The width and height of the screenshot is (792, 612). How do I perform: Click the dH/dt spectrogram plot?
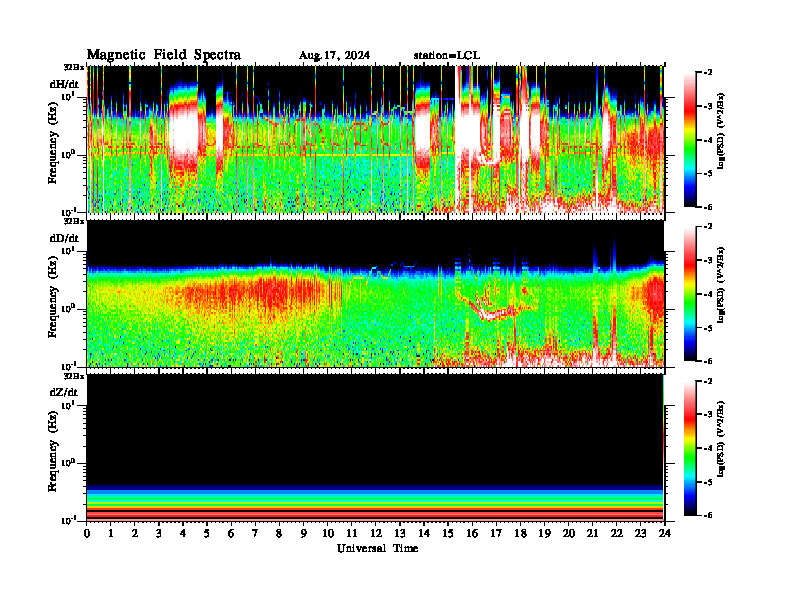tap(375, 139)
